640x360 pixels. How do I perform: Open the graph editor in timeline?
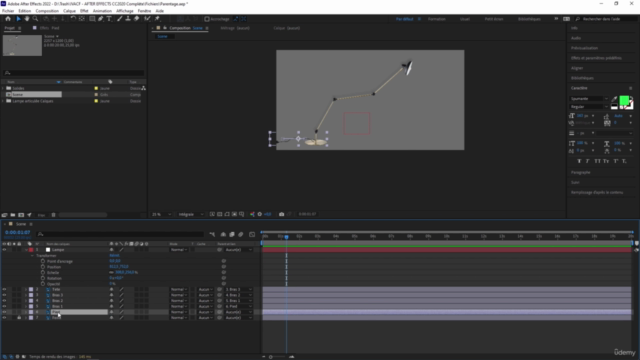[252, 234]
